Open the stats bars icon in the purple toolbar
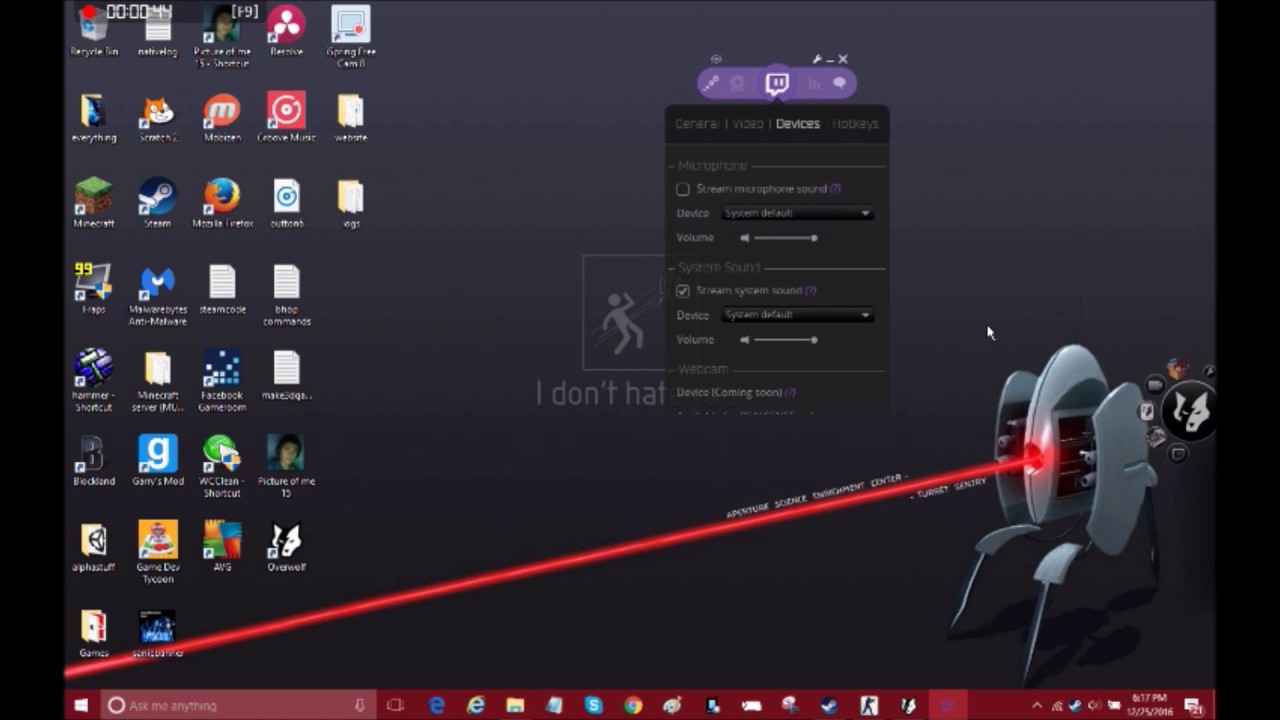The image size is (1280, 720). click(814, 84)
